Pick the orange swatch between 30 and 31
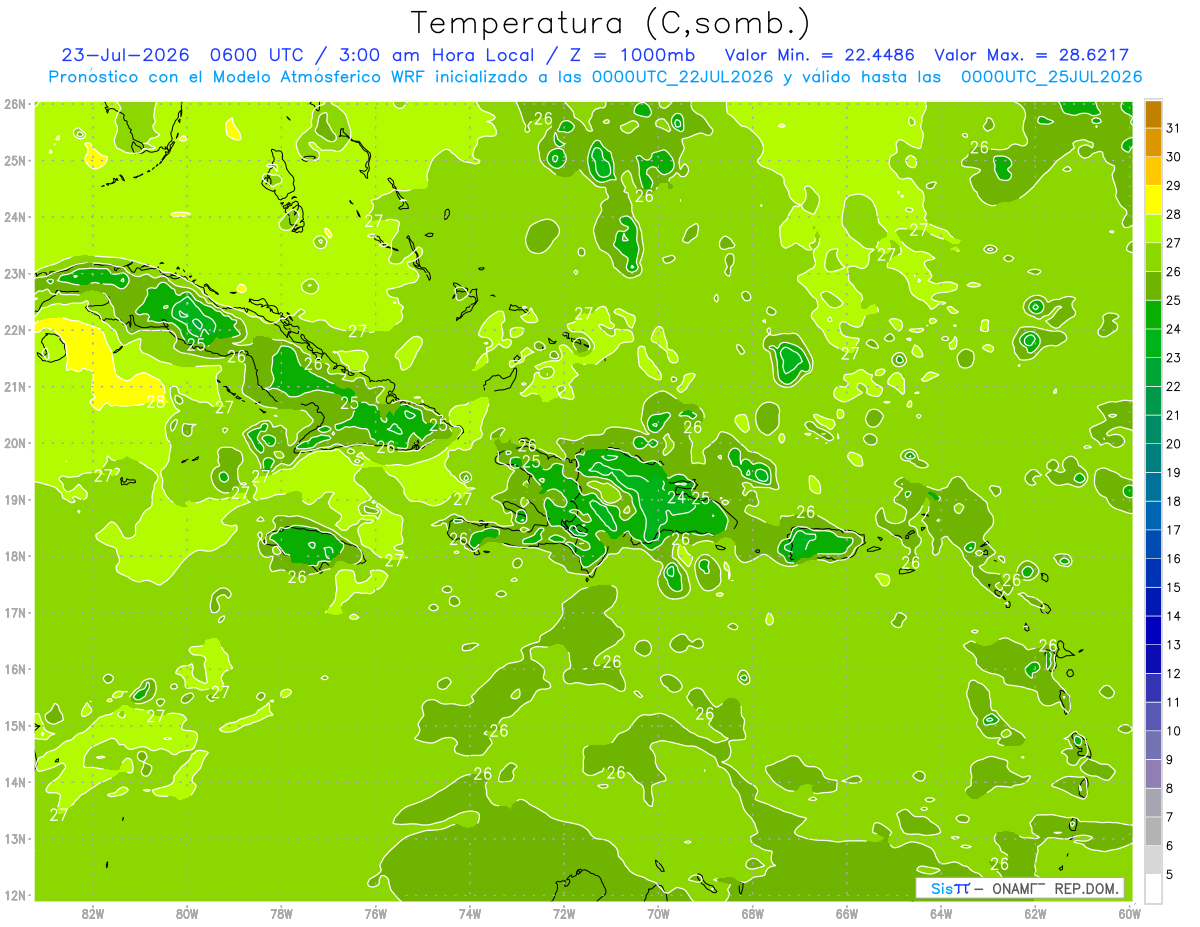The height and width of the screenshot is (927, 1200). (x=1153, y=143)
